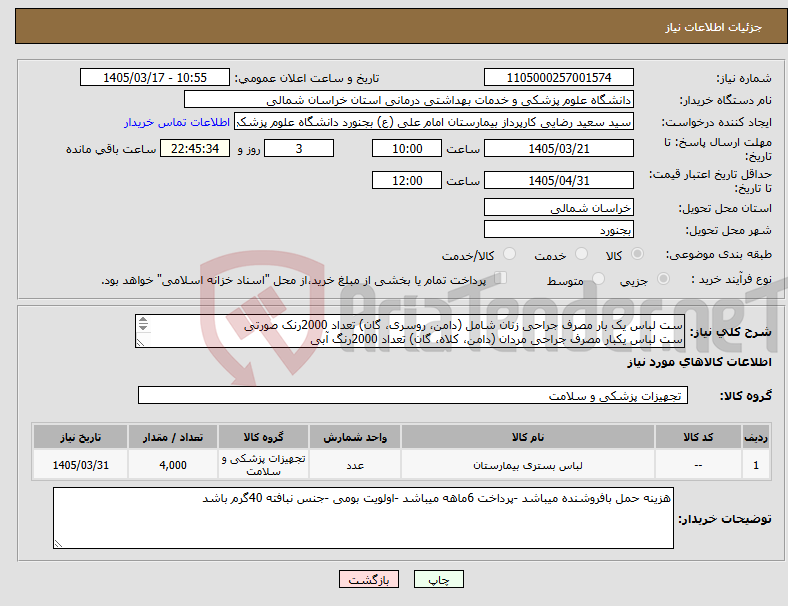Screen dimensions: 788x606
Task: Click the unit cell عدد
Action: [x=355, y=465]
